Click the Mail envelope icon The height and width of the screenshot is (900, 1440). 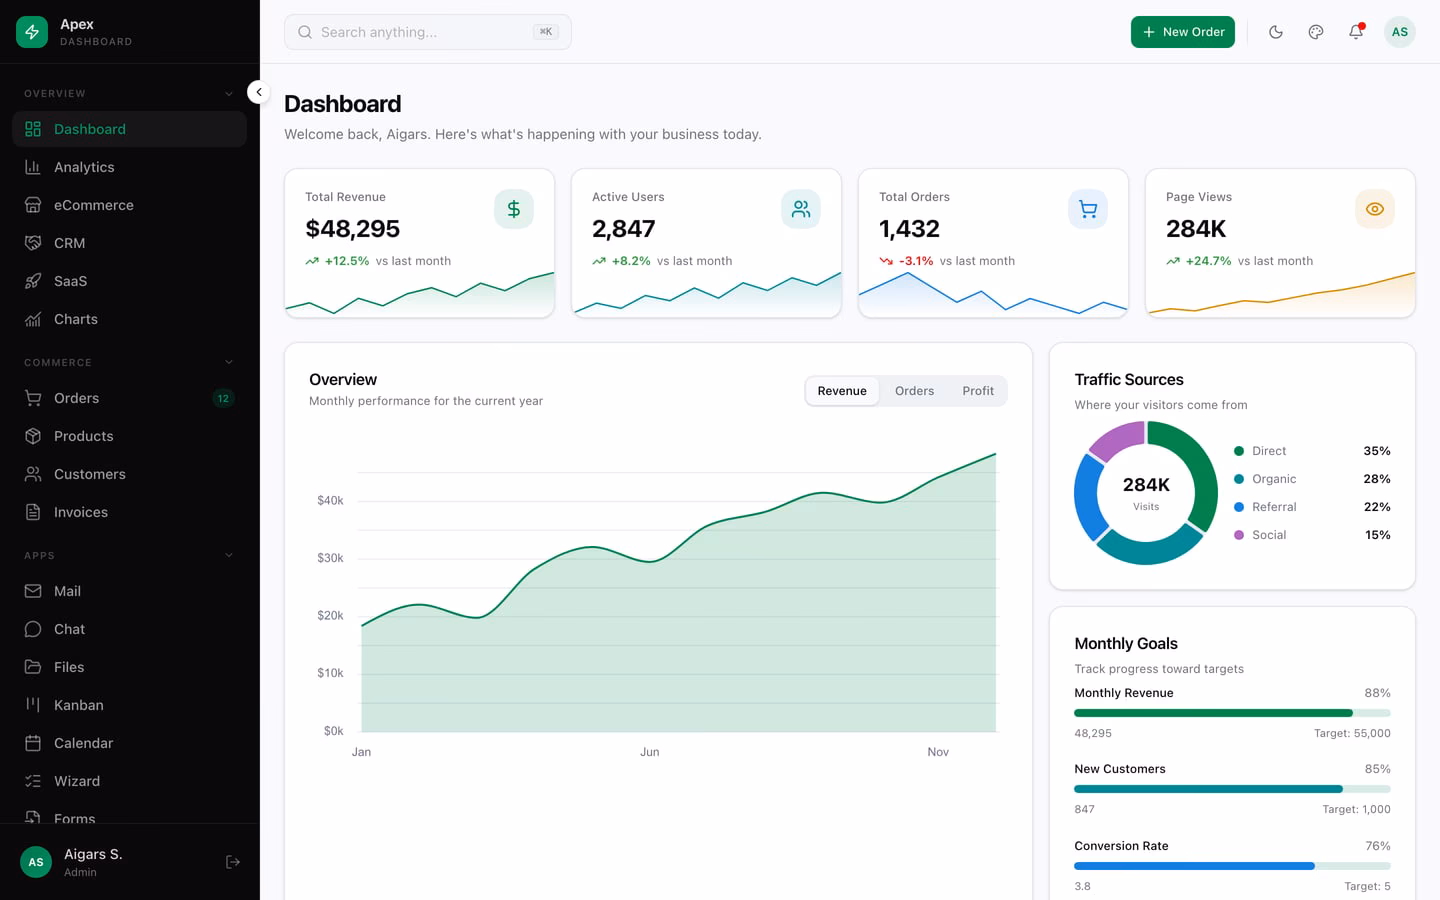pos(33,591)
